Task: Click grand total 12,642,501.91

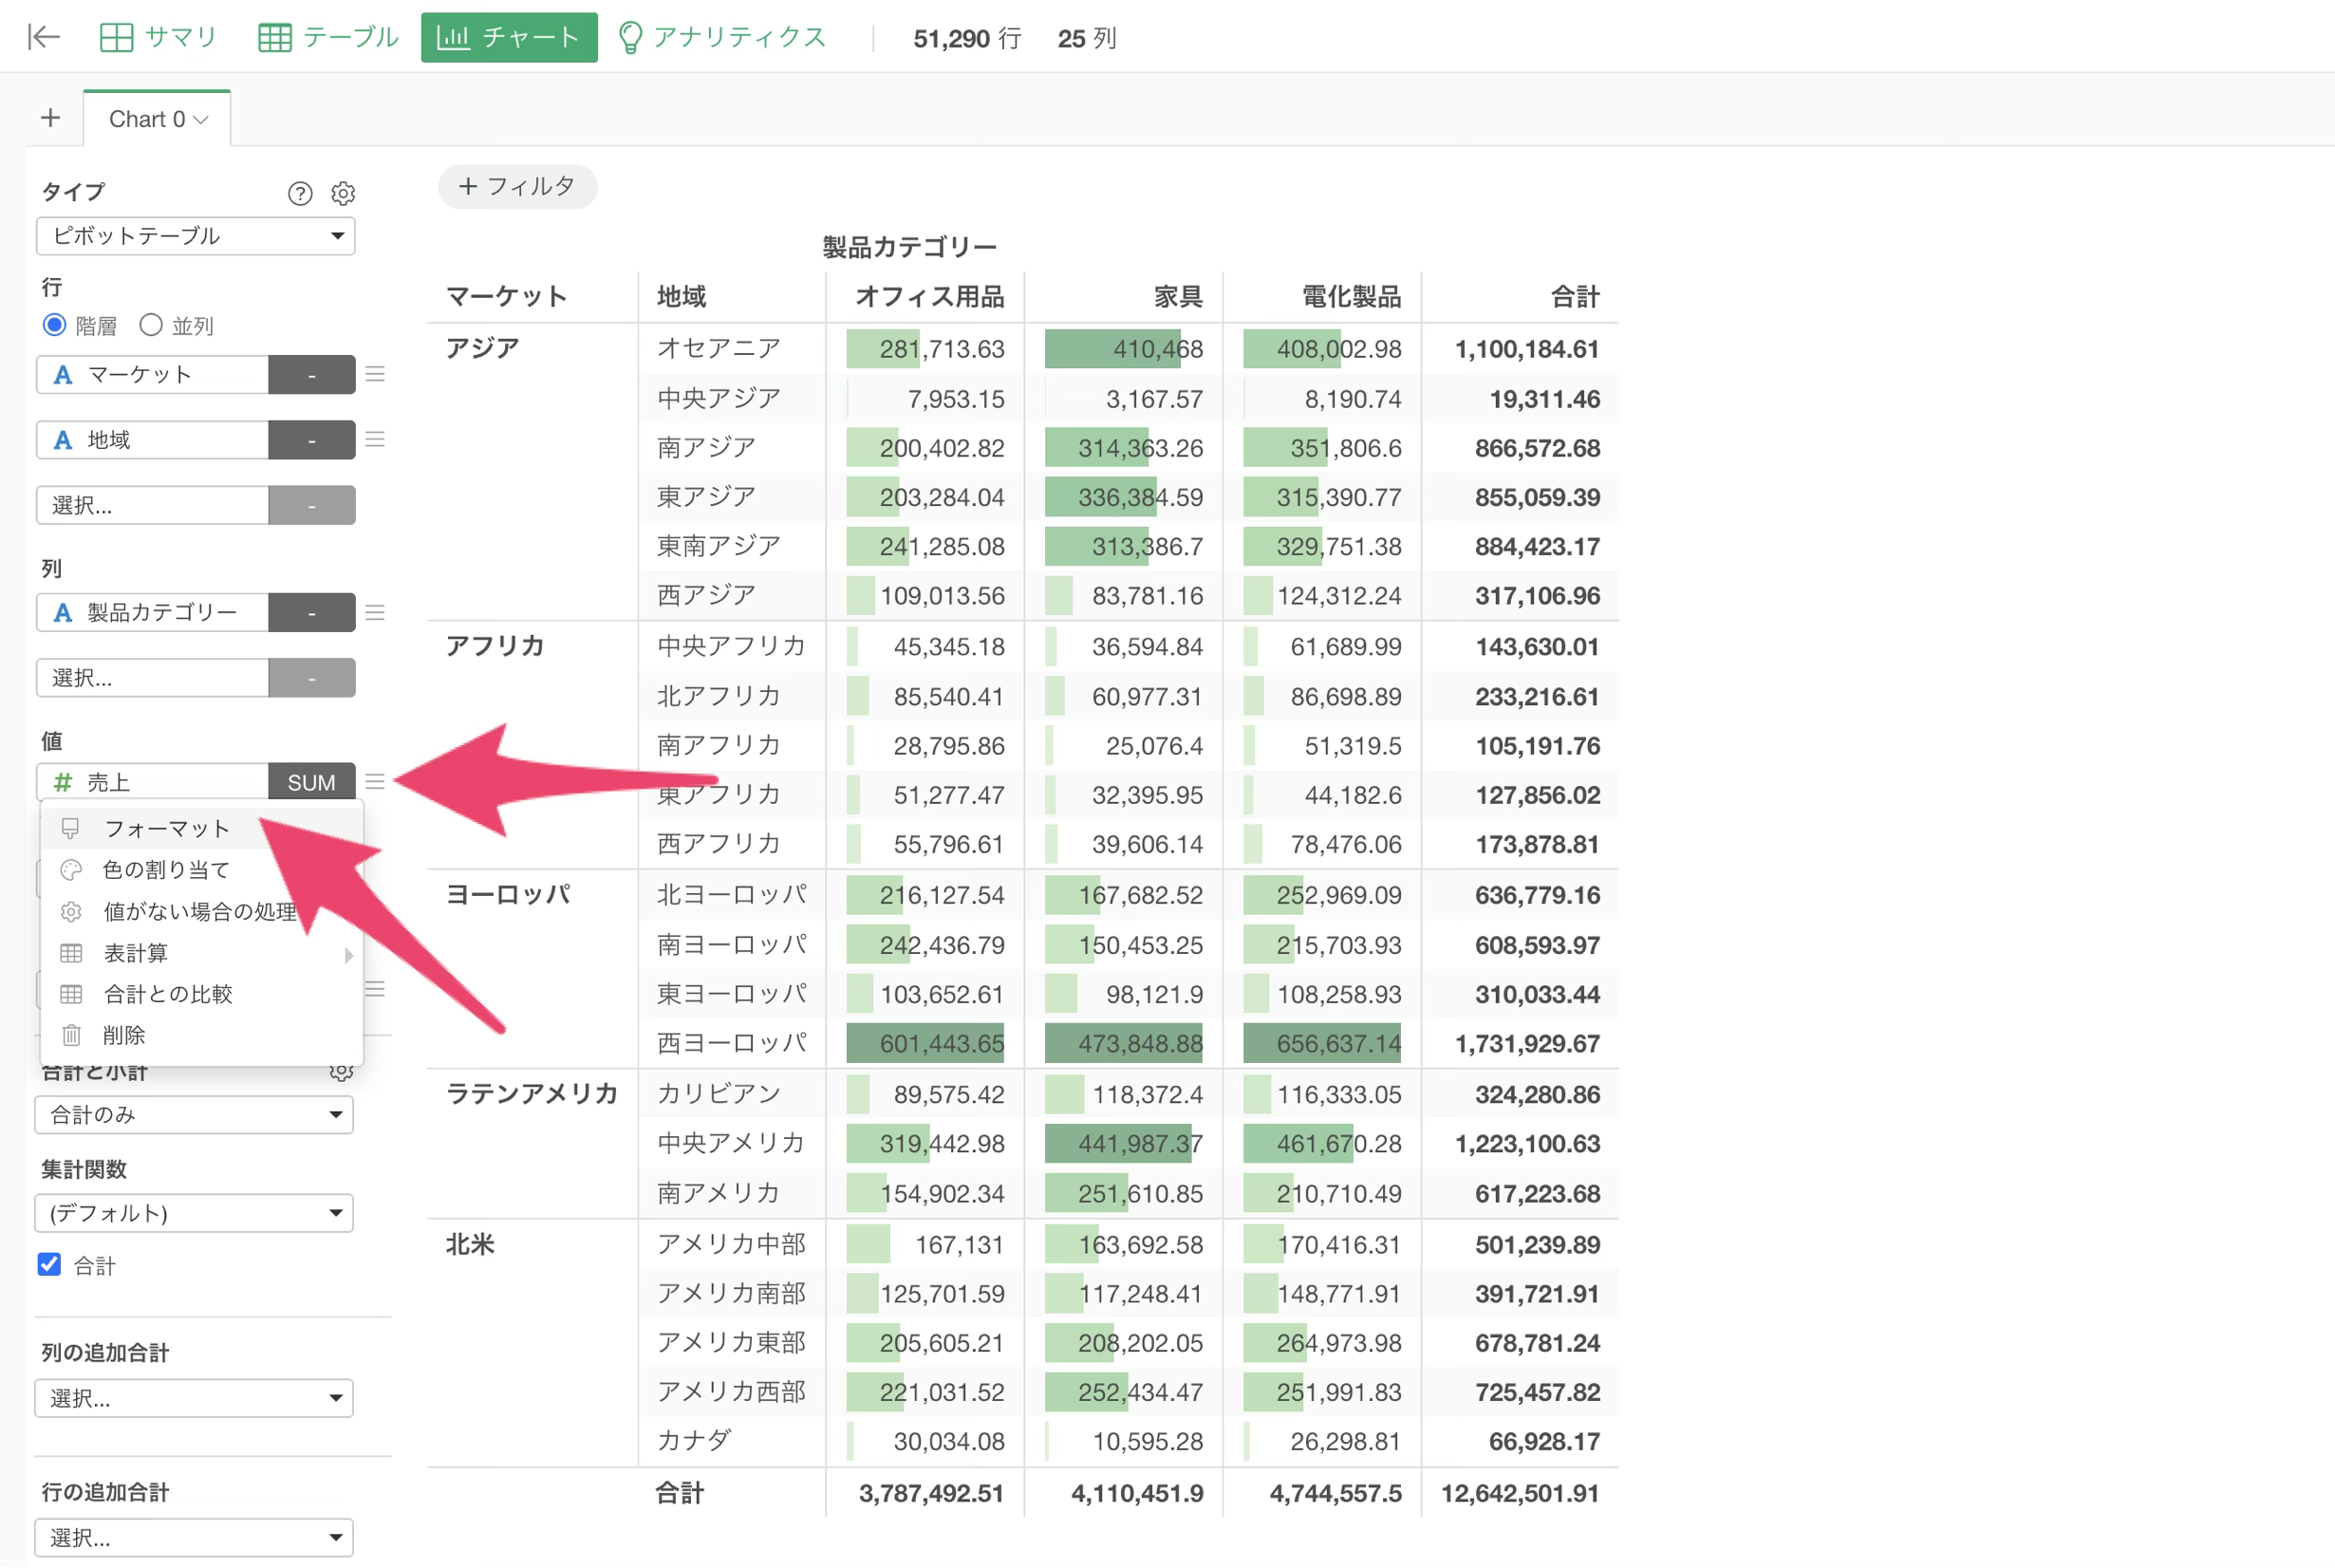Action: tap(1520, 1493)
